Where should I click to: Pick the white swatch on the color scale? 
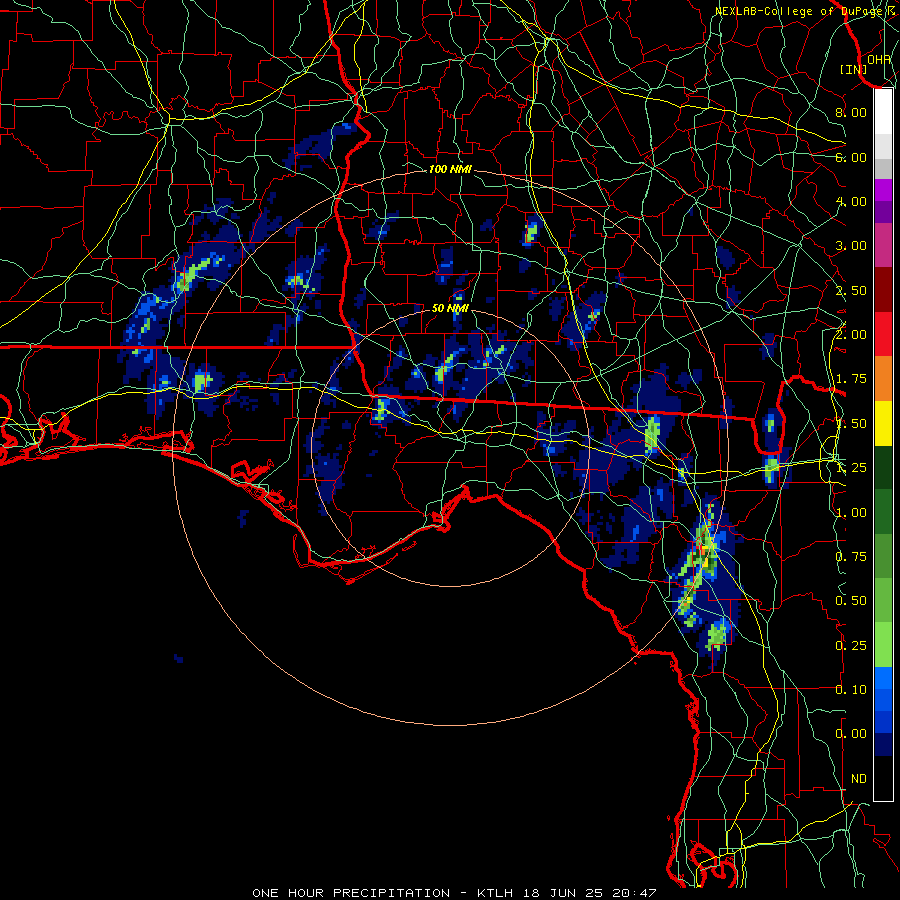883,112
